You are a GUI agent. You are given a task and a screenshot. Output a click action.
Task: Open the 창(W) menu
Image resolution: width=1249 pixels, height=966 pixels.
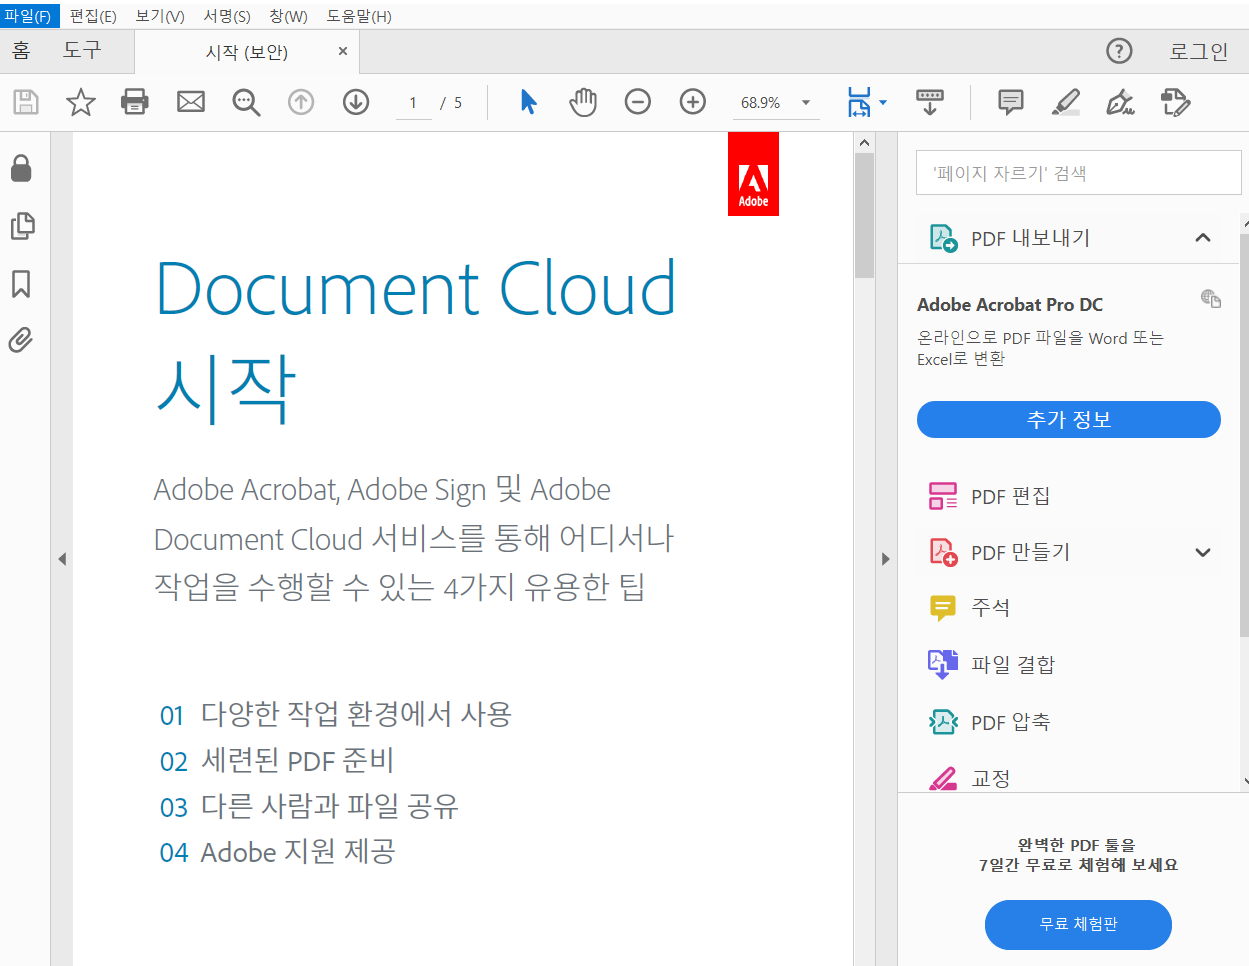click(289, 16)
